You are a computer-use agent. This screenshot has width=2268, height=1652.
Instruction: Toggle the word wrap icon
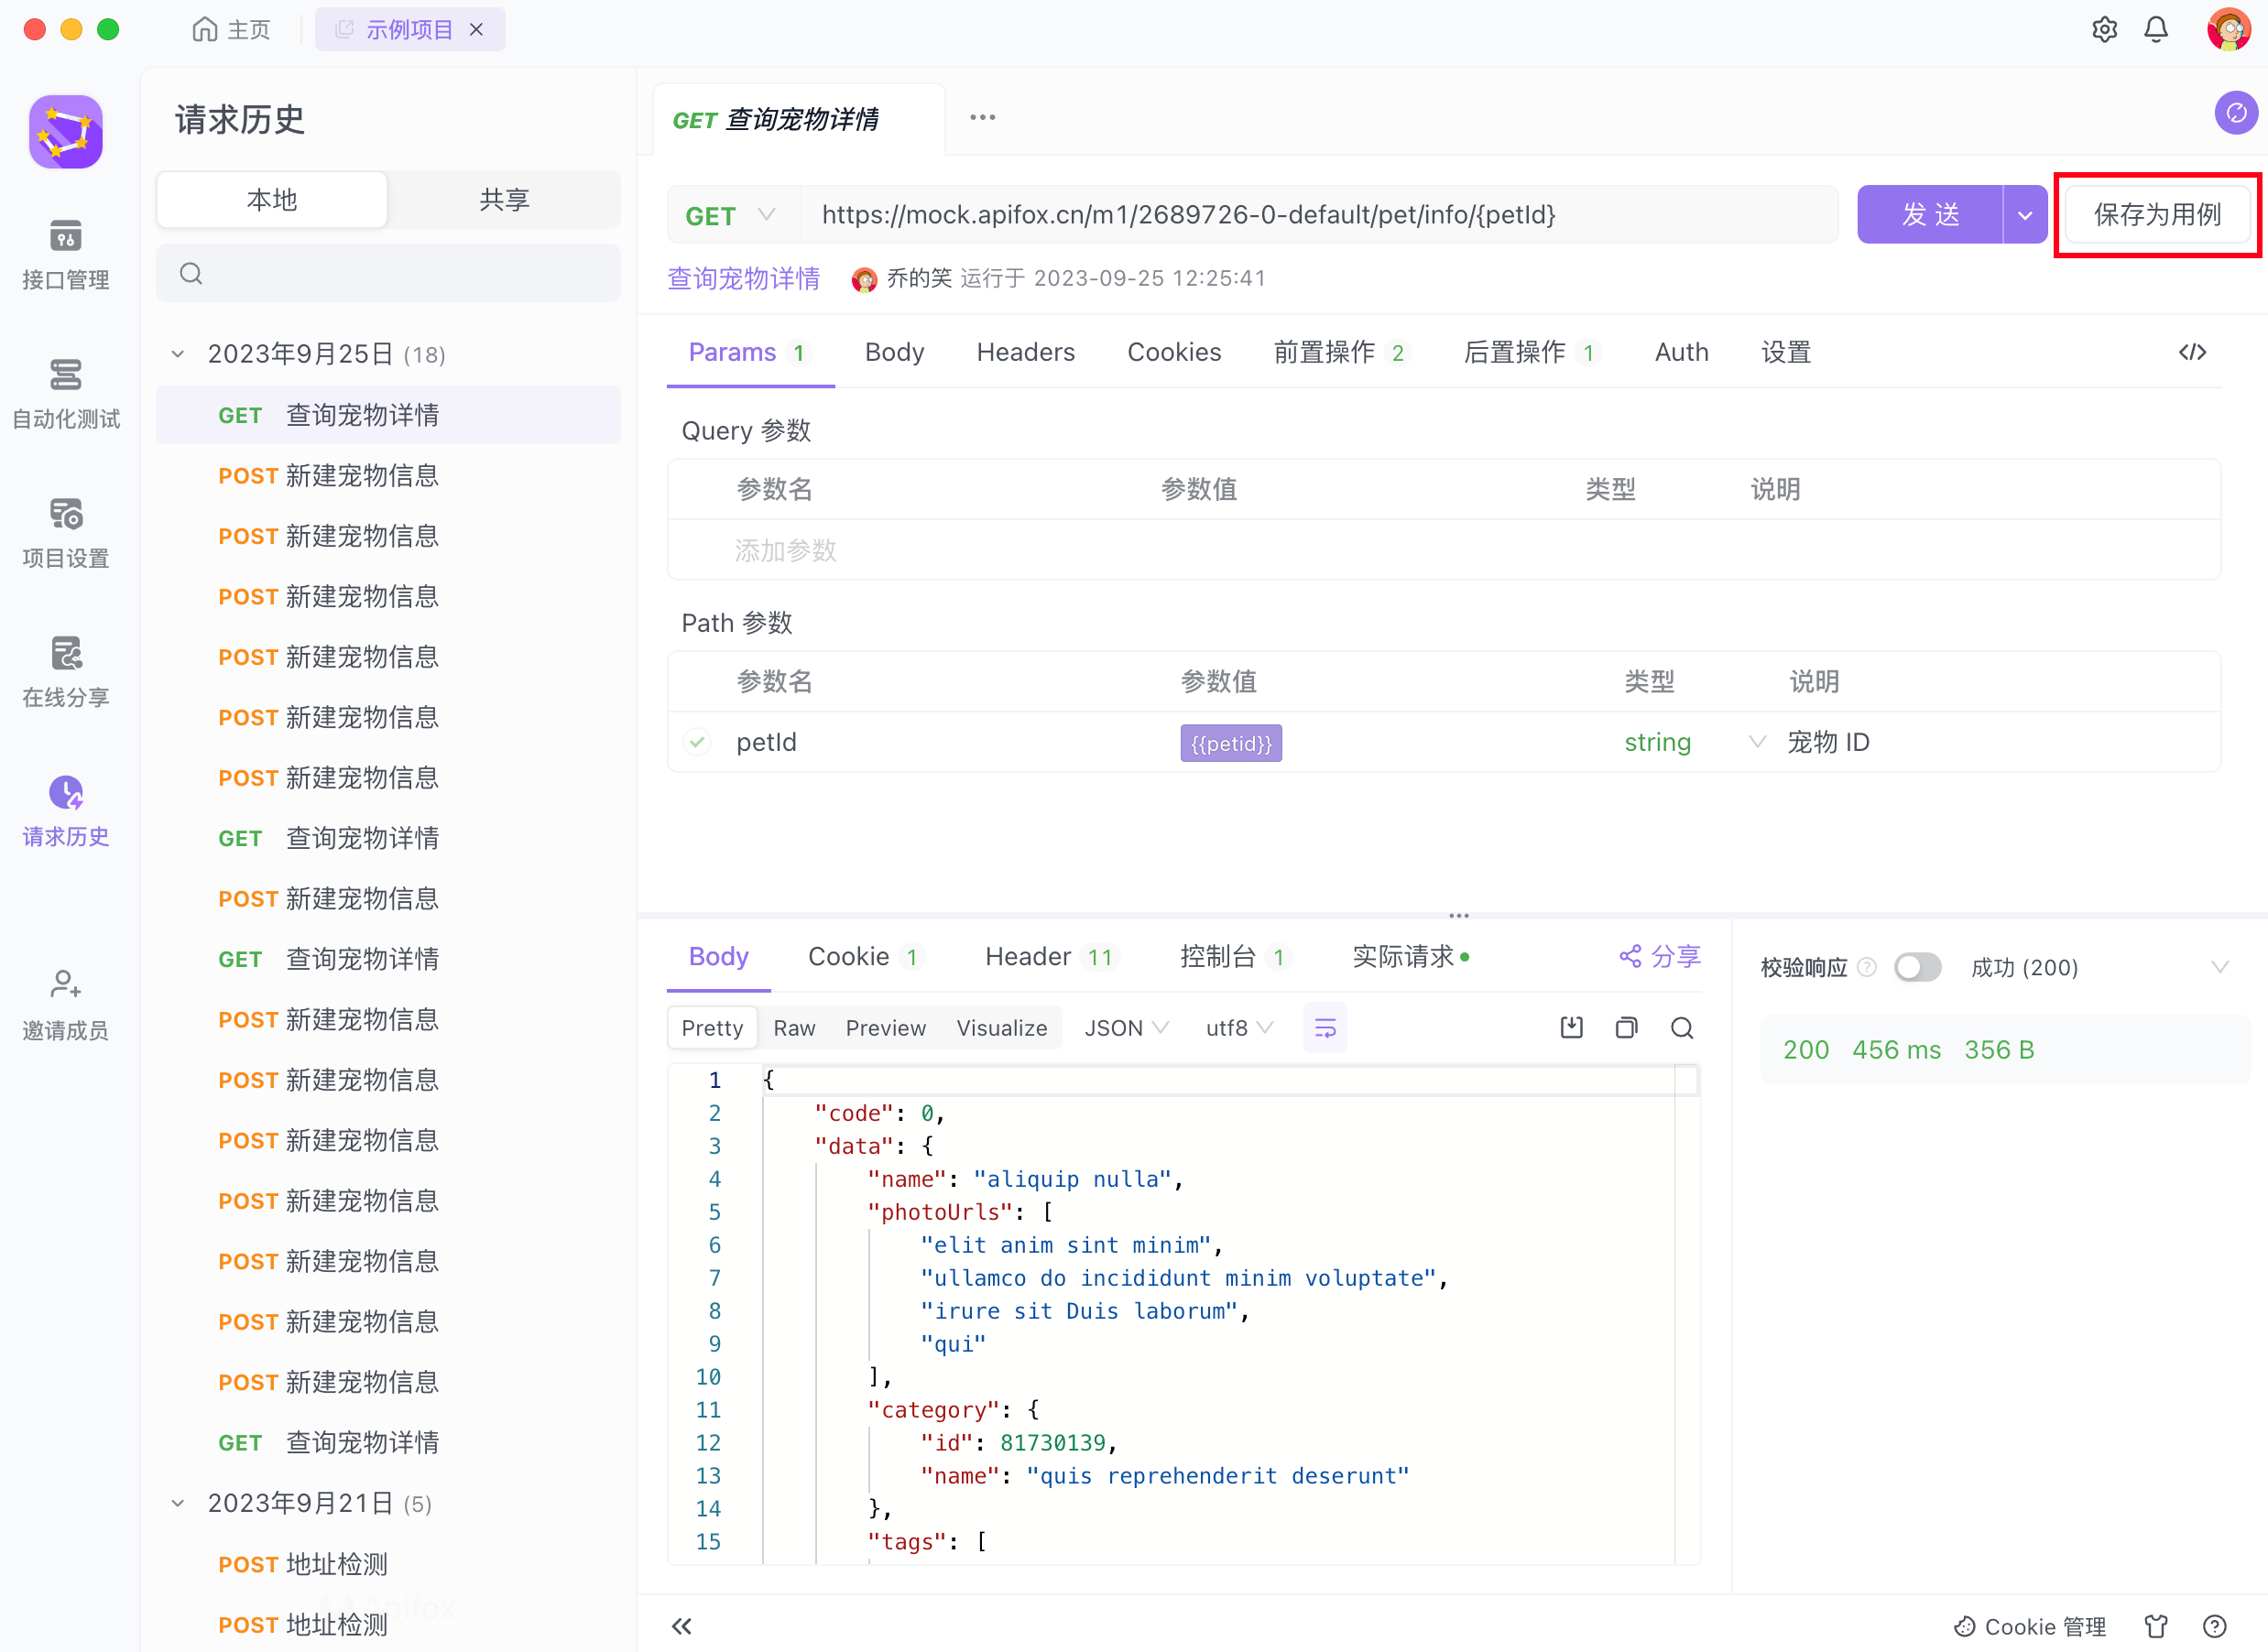(1325, 1028)
